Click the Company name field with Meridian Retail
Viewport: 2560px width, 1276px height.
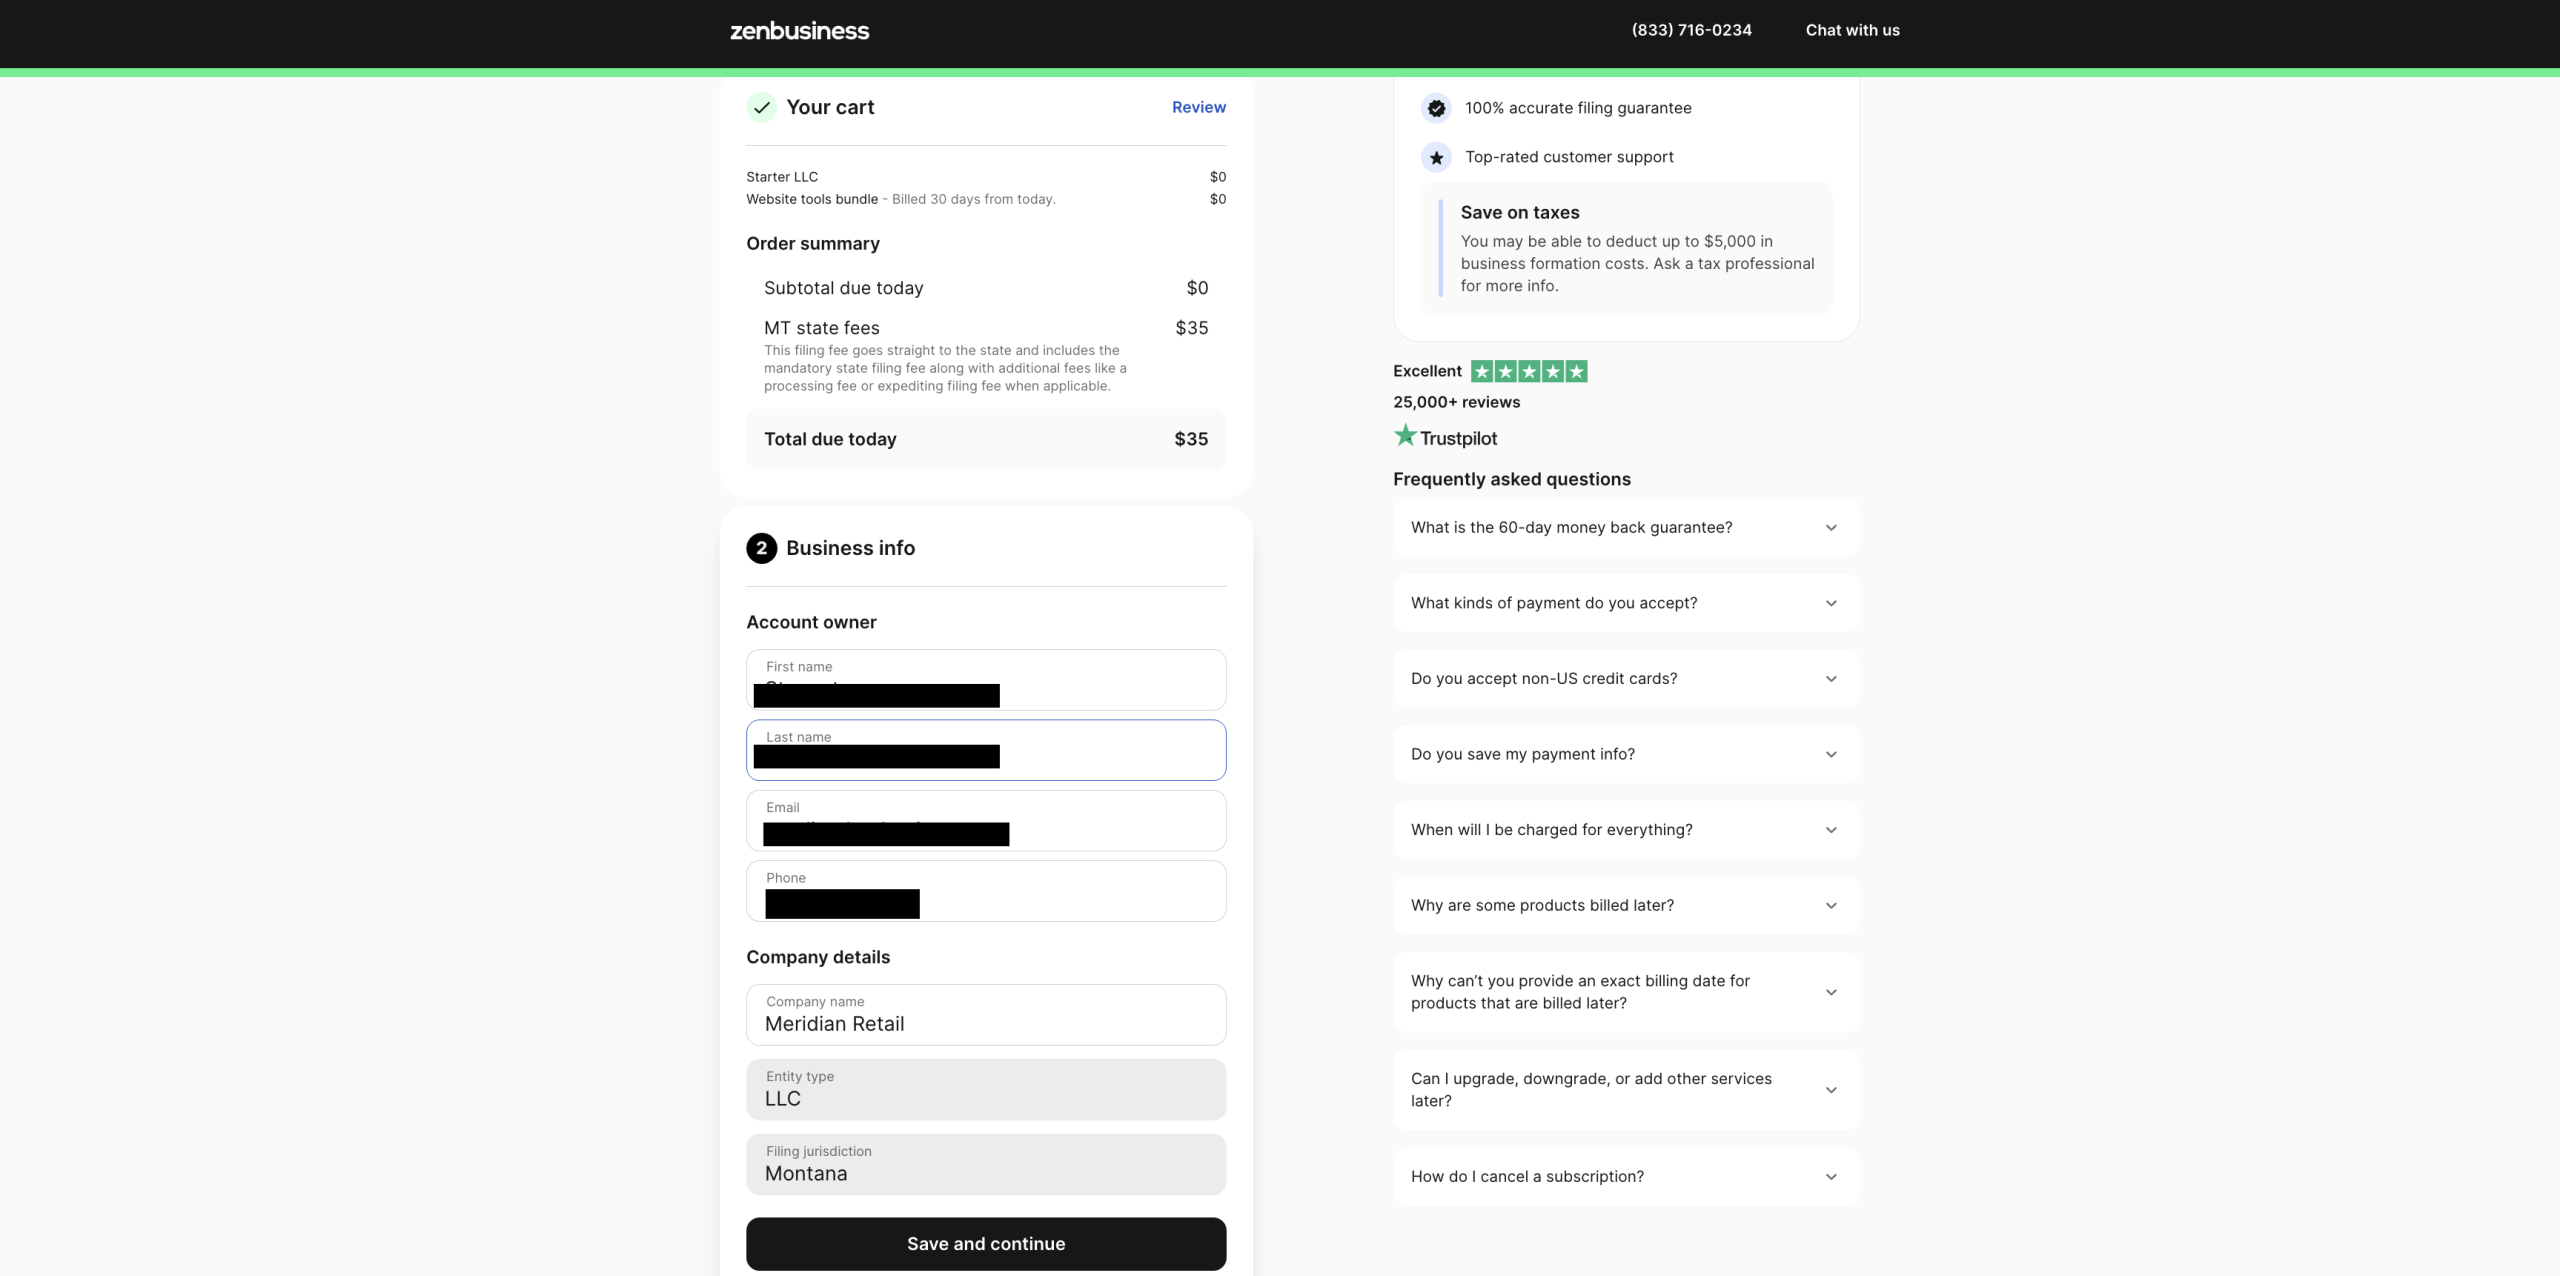click(986, 1014)
